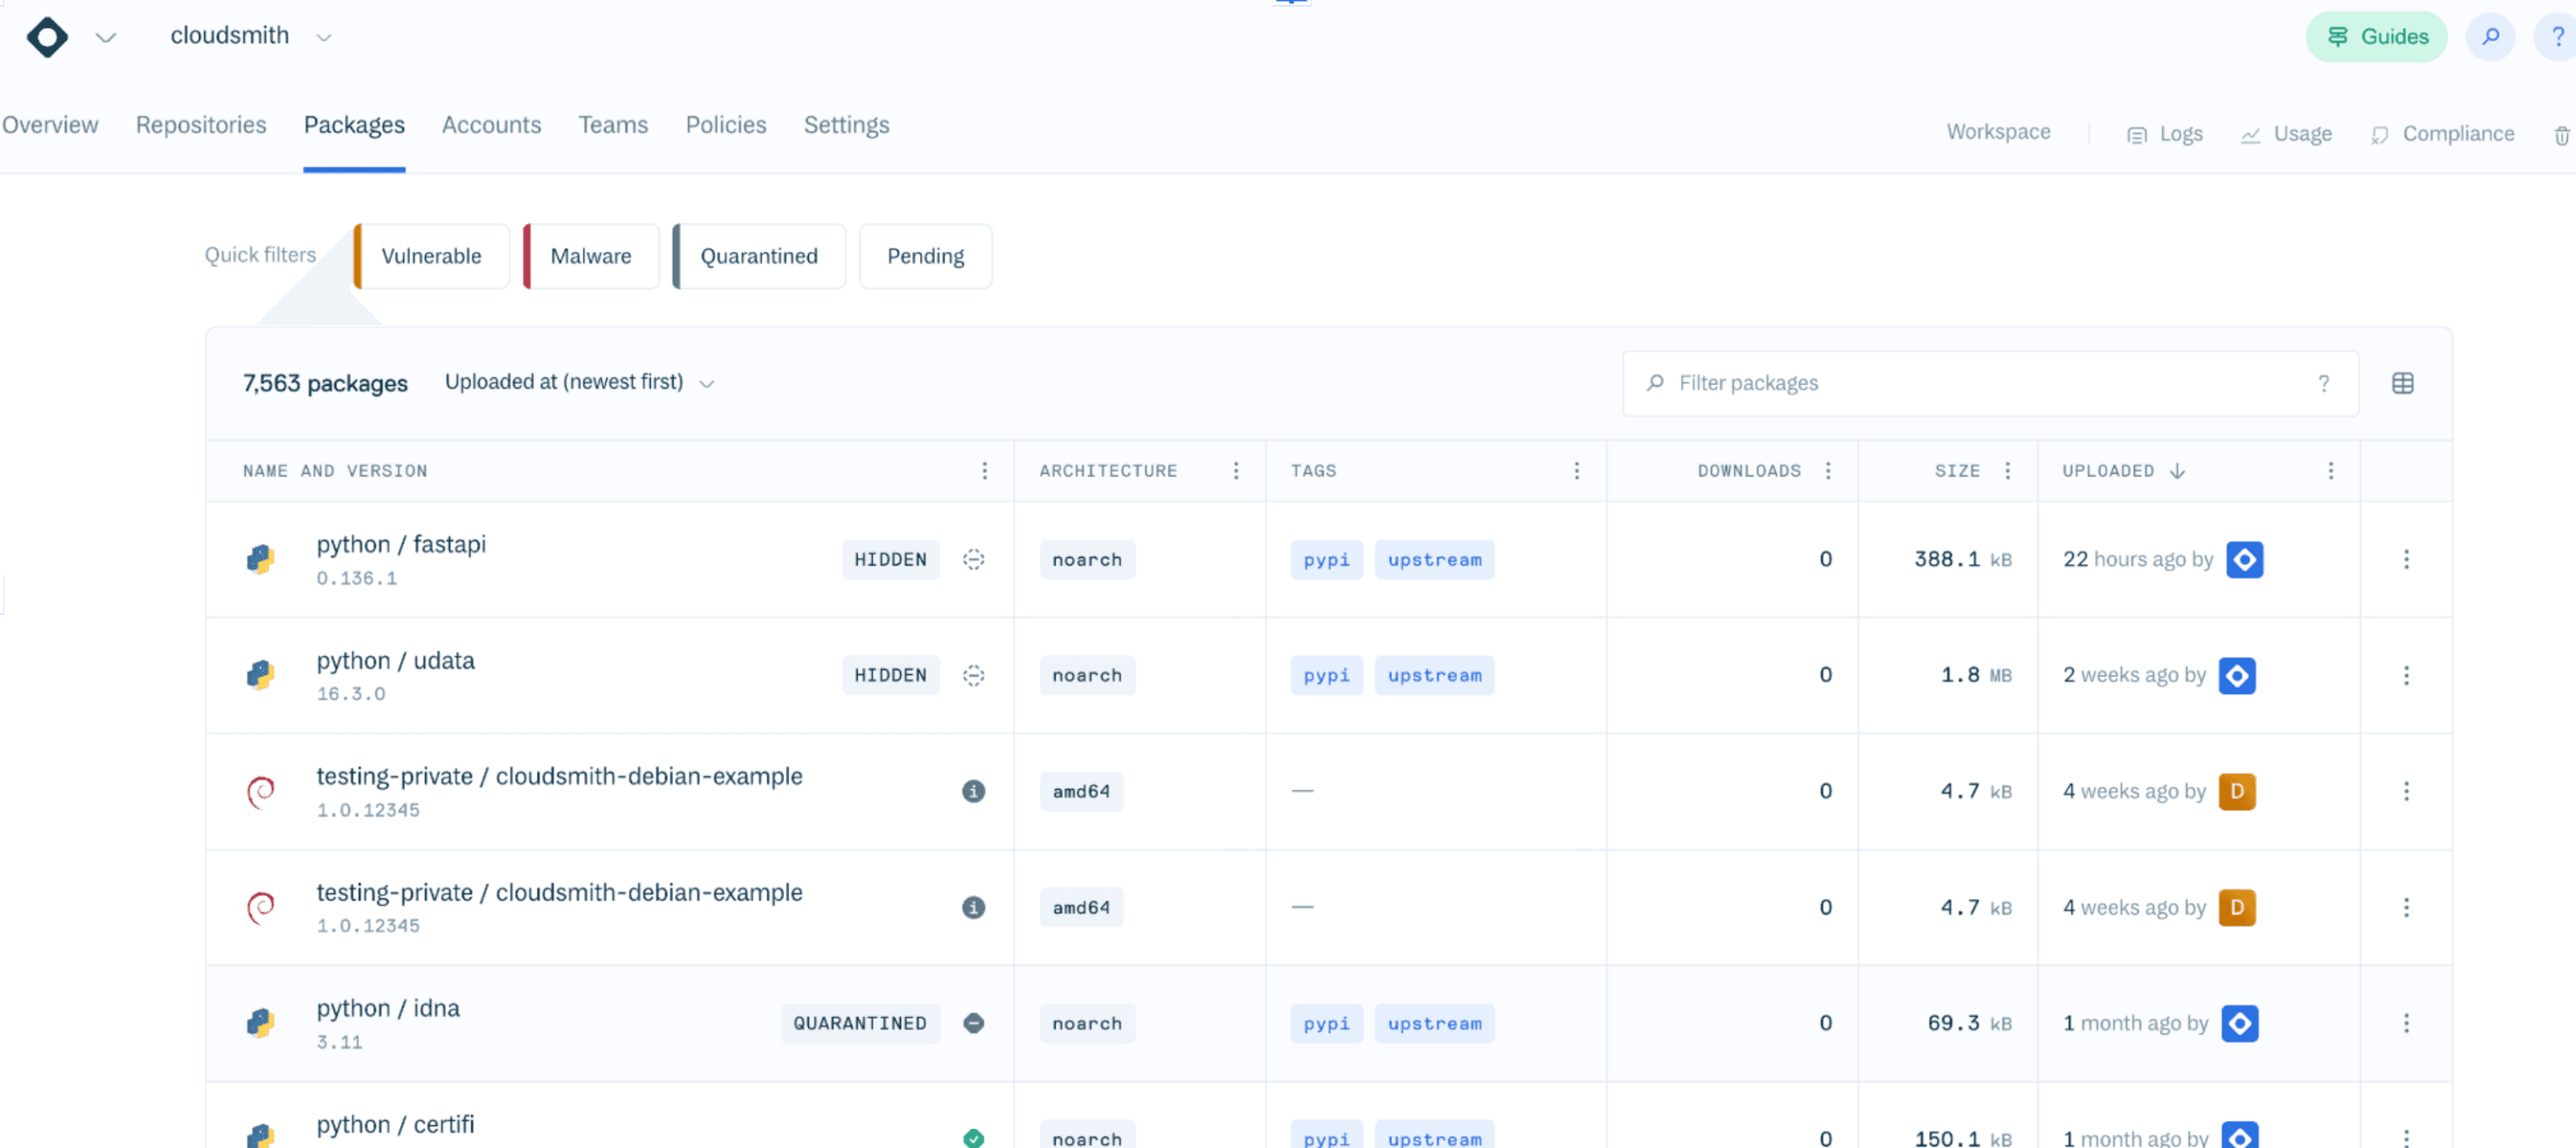Open row actions menu for udata
The image size is (2576, 1148).
click(2406, 675)
